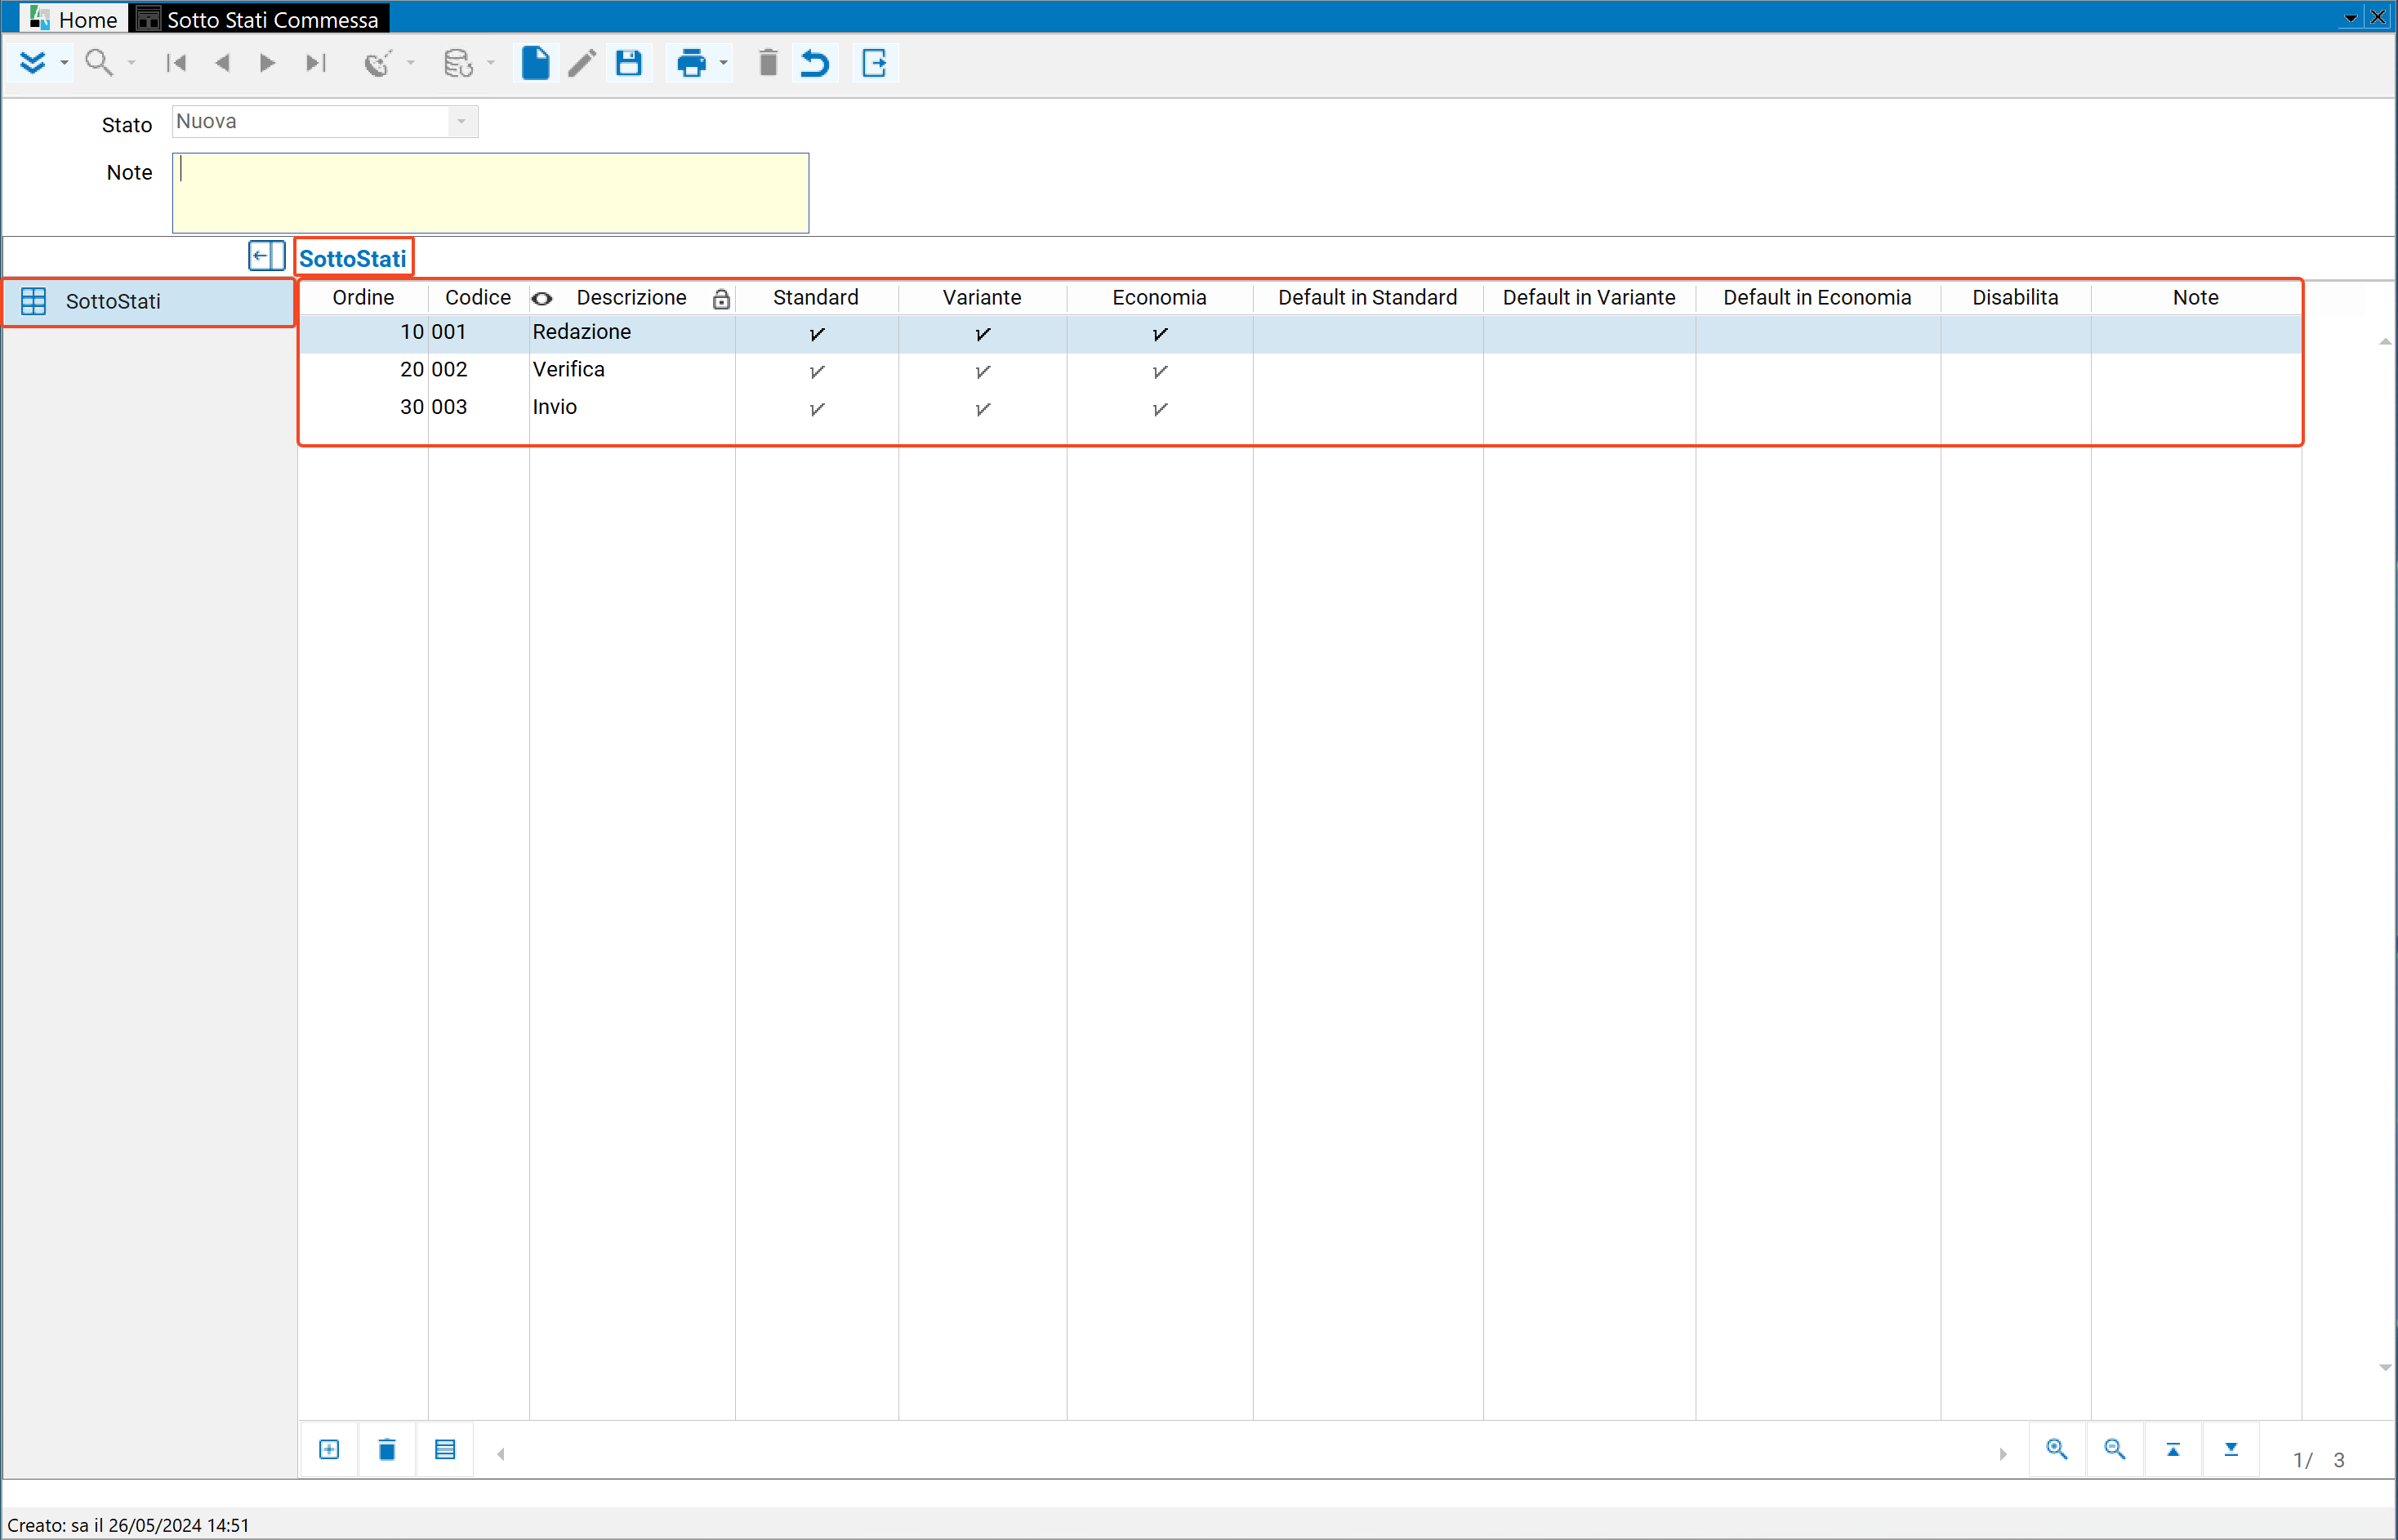This screenshot has width=2398, height=1540.
Task: Toggle Economia checkbox for Redazione row
Action: tap(1160, 334)
